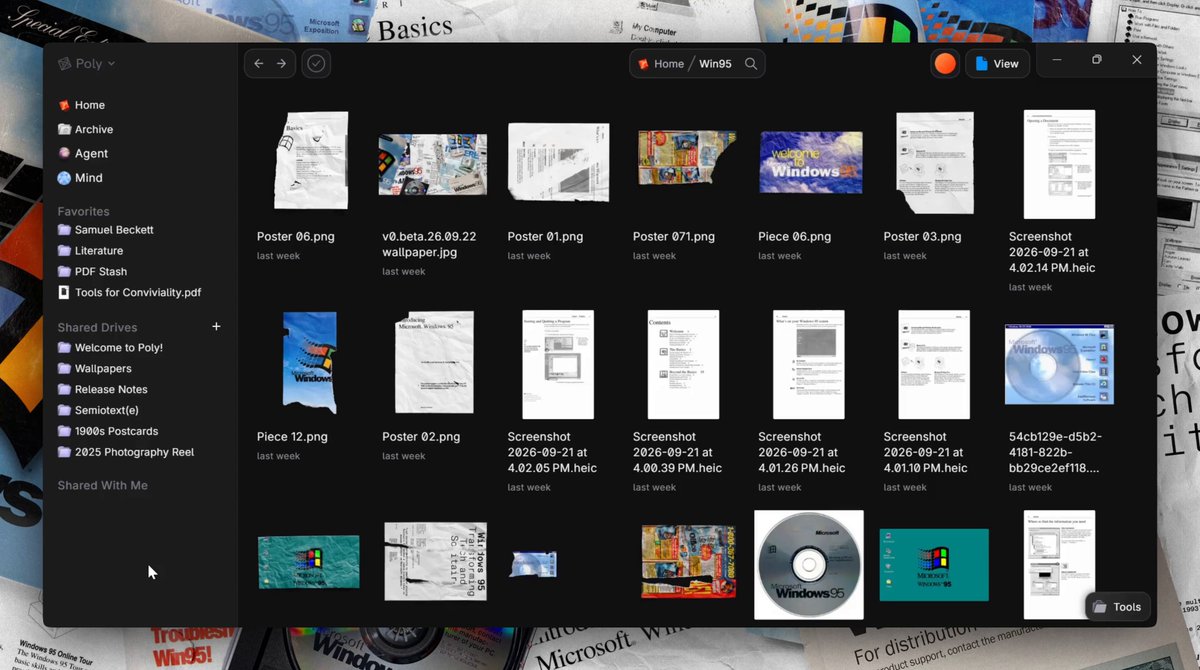Image resolution: width=1200 pixels, height=670 pixels.
Task: Toggle the circled checkmark selection mode
Action: tap(316, 64)
